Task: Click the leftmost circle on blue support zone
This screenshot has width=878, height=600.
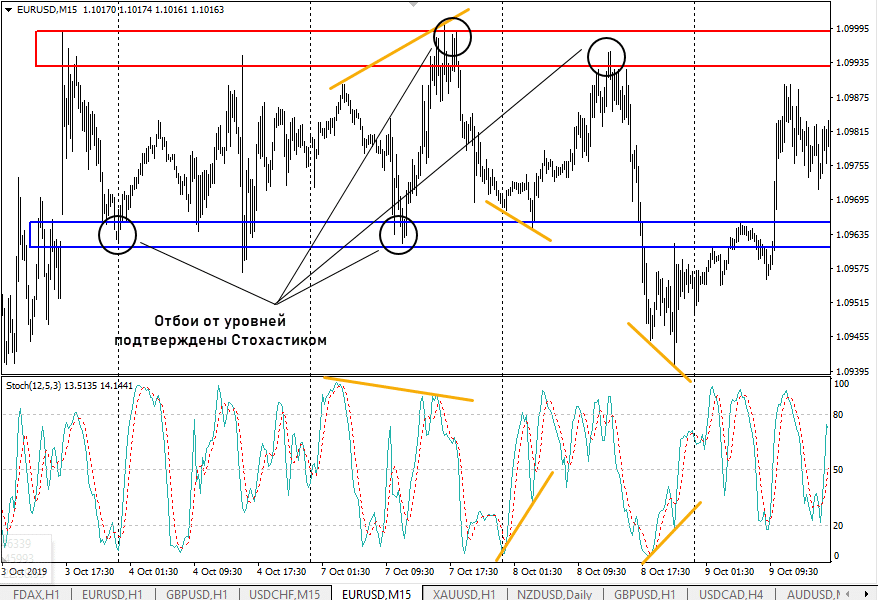Action: click(117, 235)
